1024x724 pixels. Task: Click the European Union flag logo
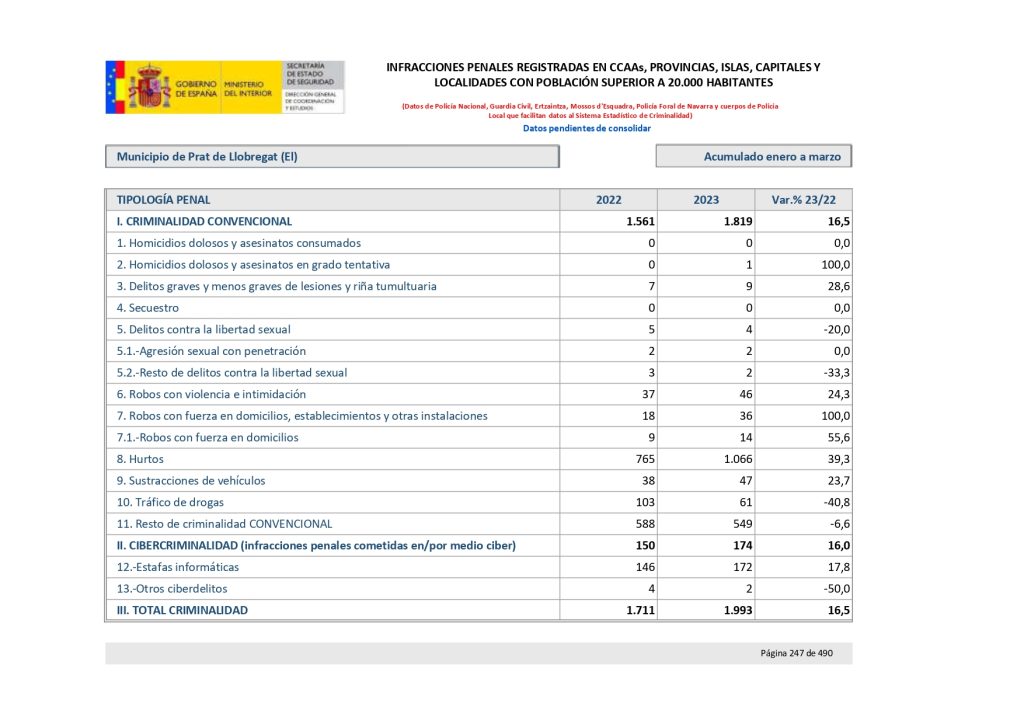[114, 88]
